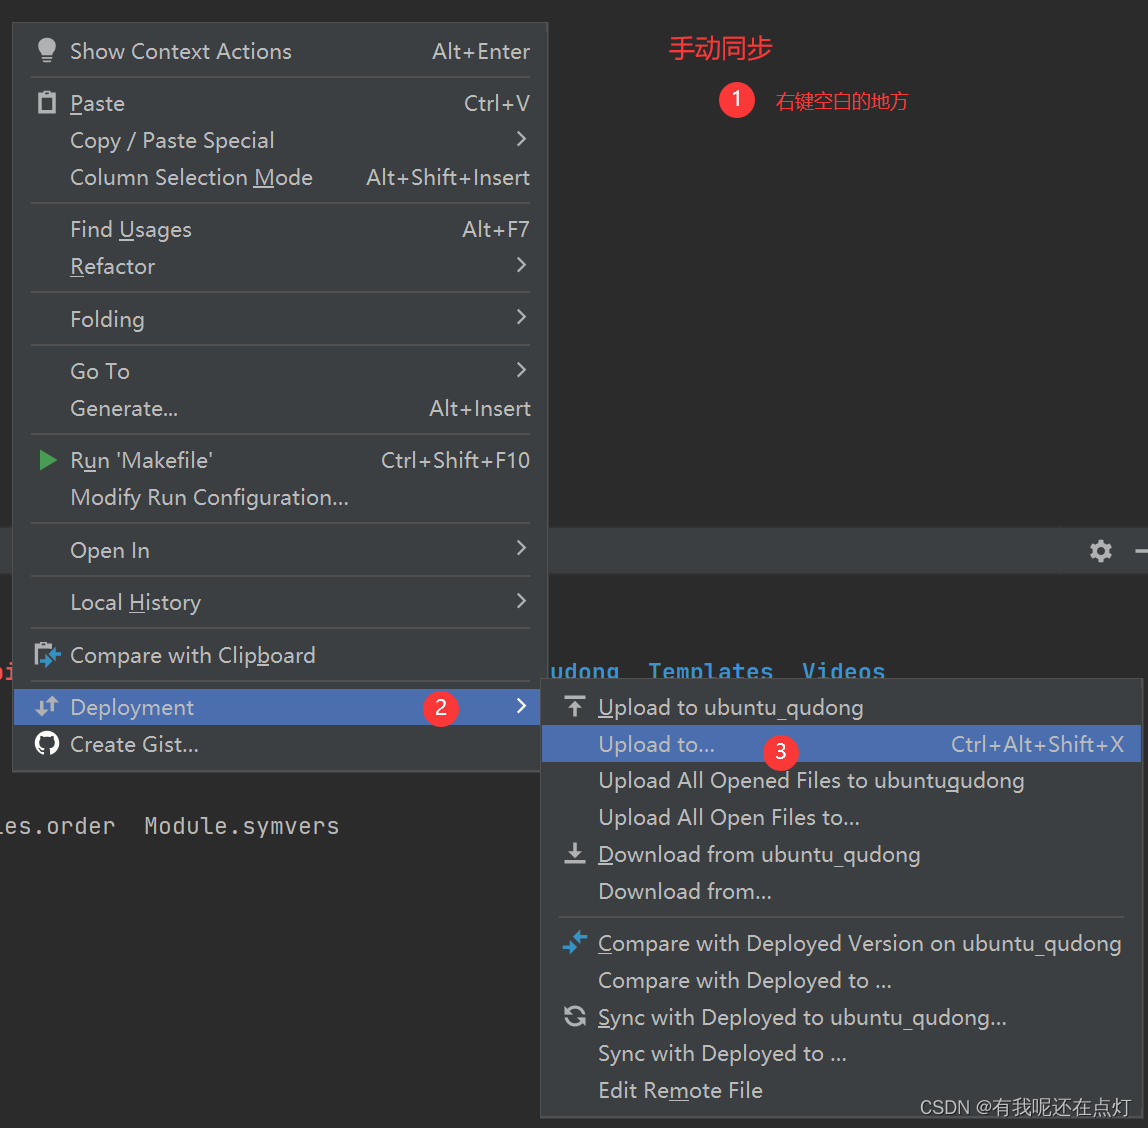The width and height of the screenshot is (1148, 1128).
Task: Click the Templates link
Action: [x=711, y=670]
